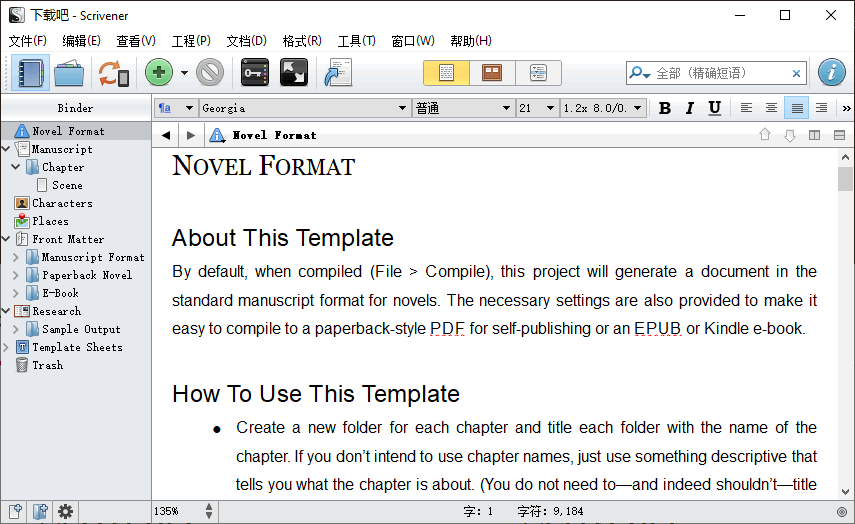
Task: Switch to document Scrivenings view mode
Action: pos(447,73)
